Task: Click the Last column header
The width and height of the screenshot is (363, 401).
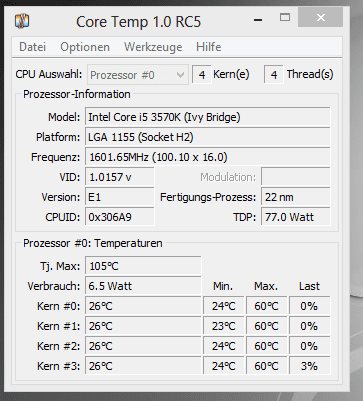Action: [x=309, y=286]
